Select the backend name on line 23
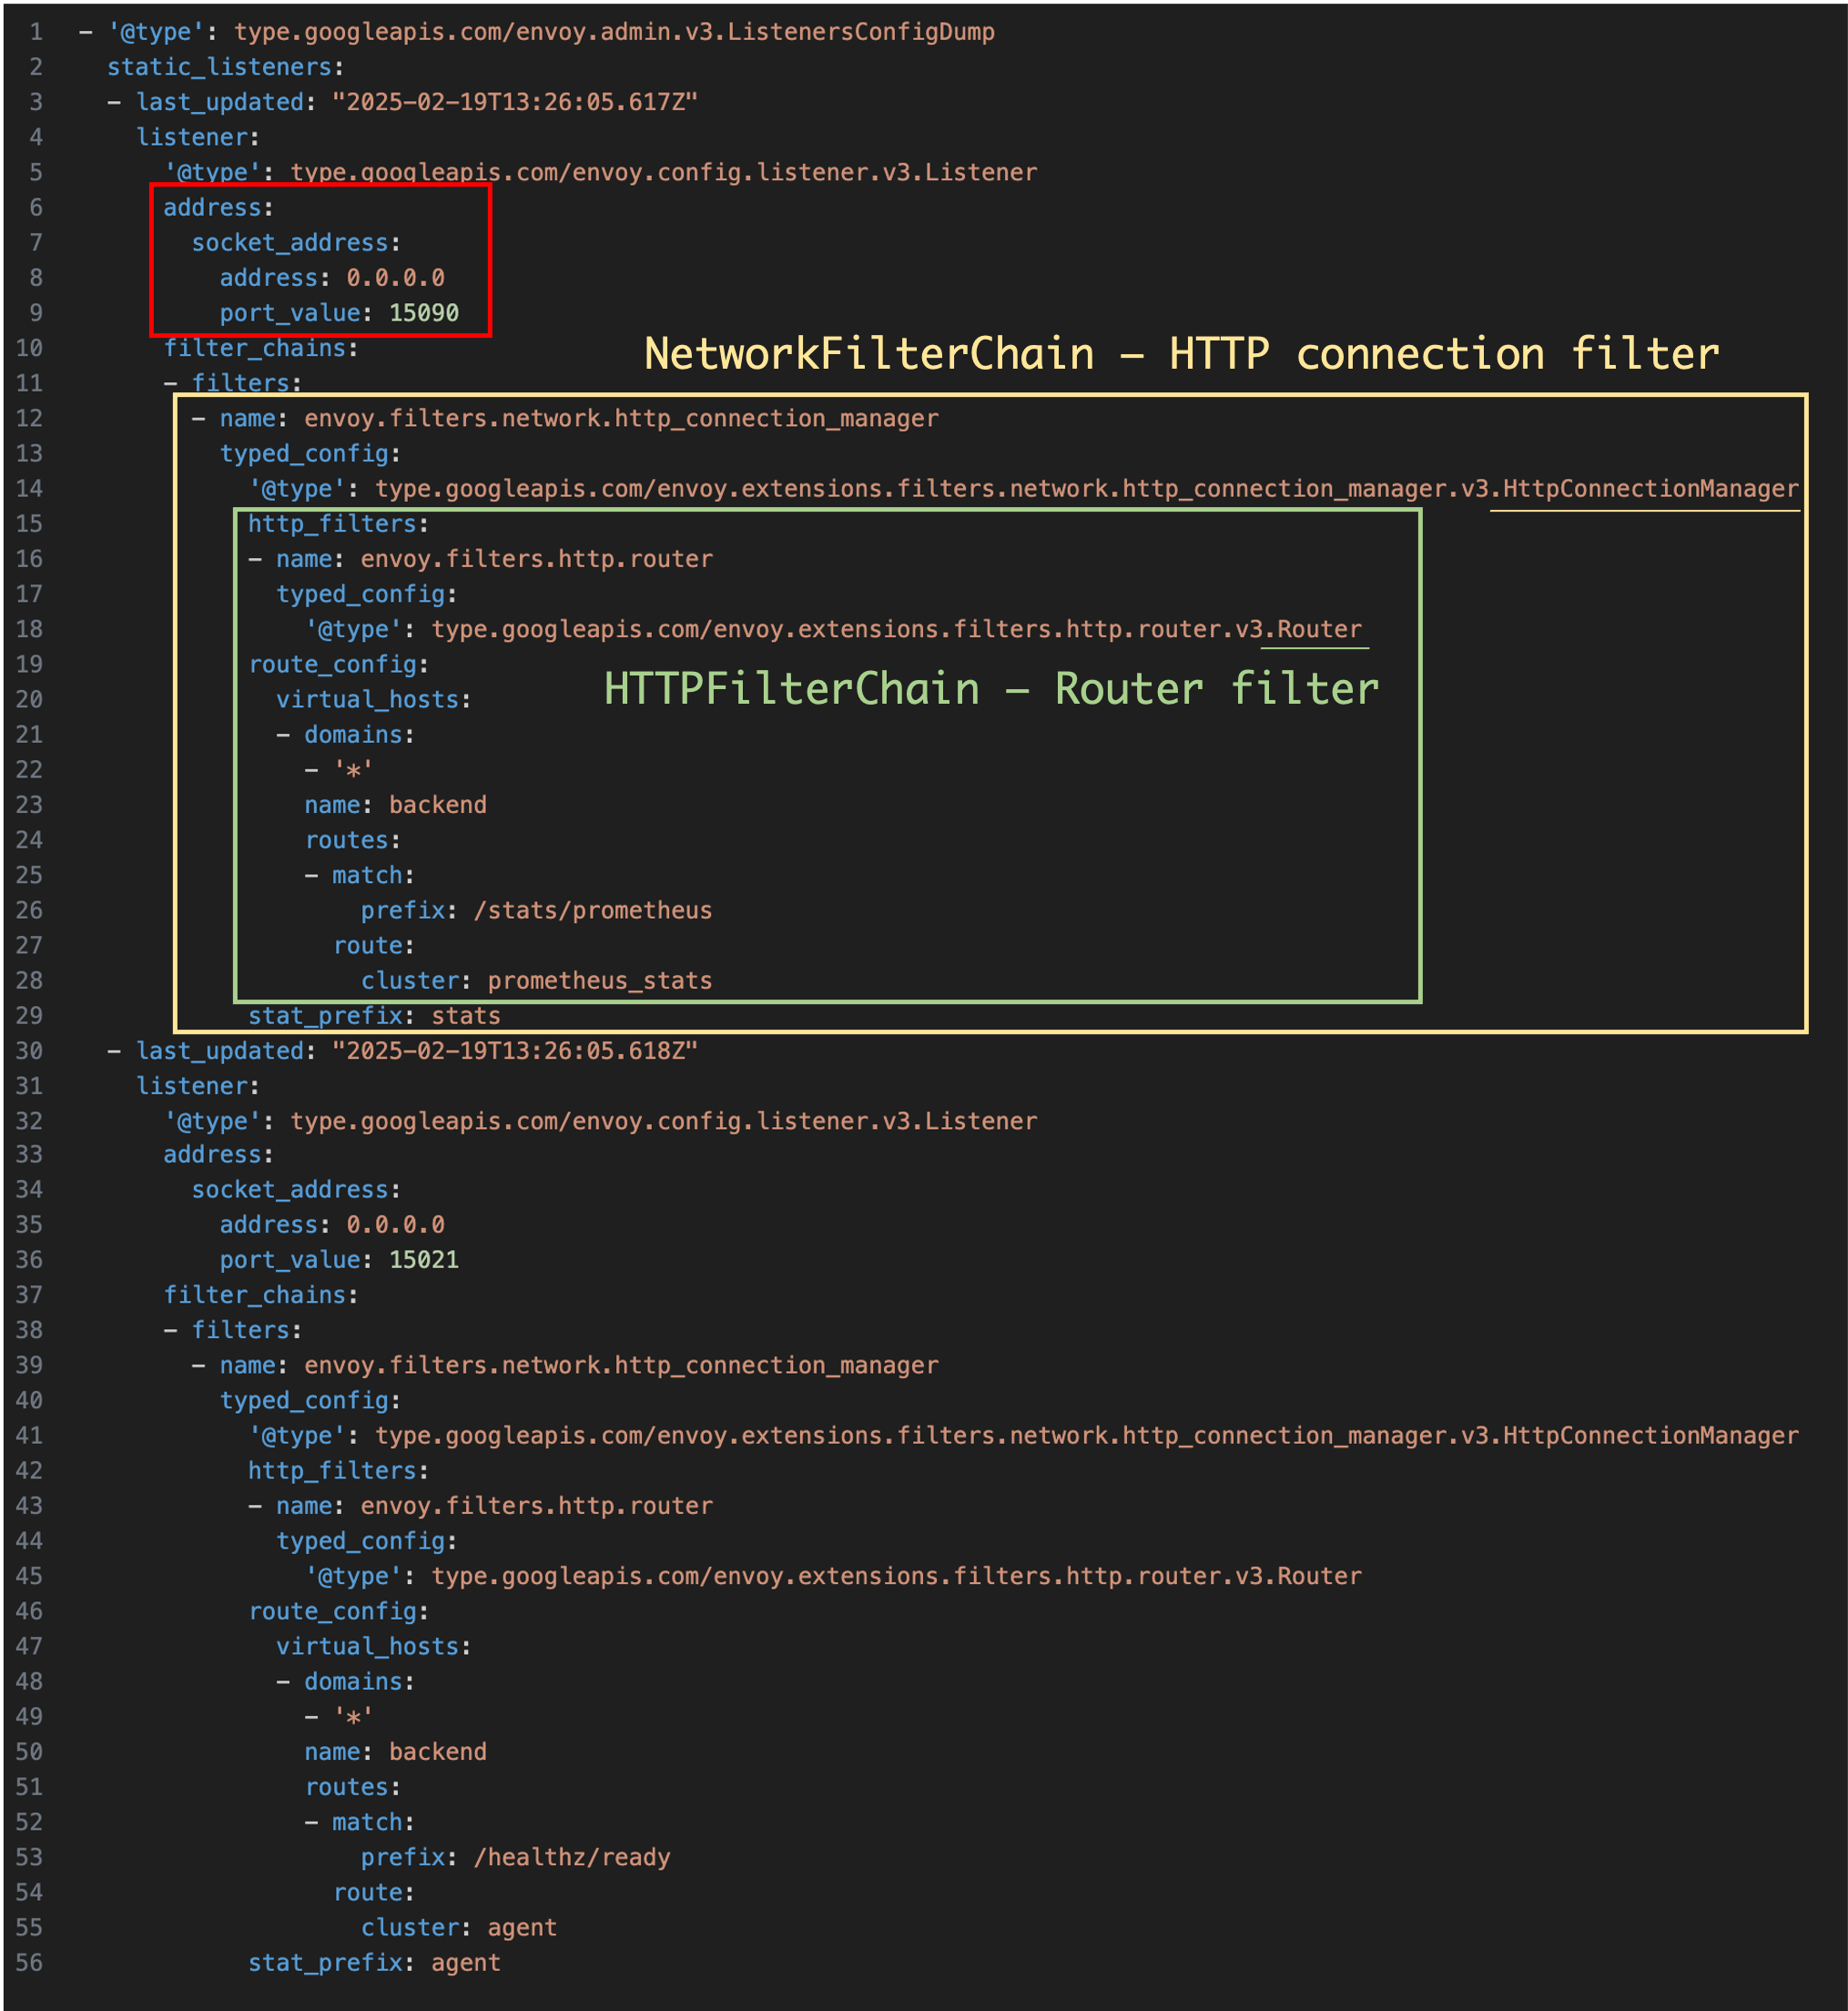Viewport: 1848px width, 2011px height. tap(438, 805)
